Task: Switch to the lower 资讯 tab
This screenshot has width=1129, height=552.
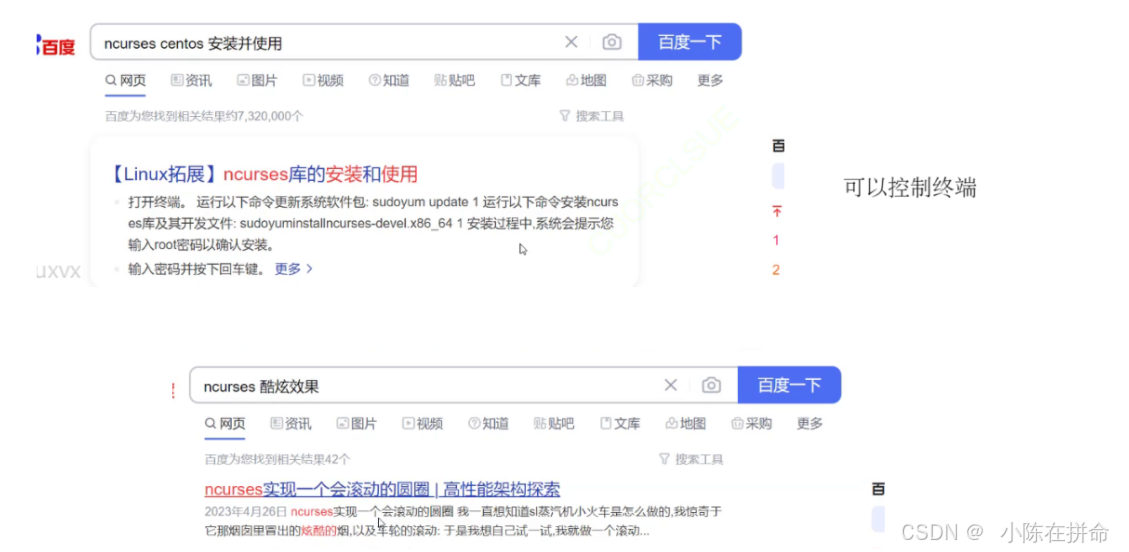Action: pyautogui.click(x=291, y=424)
